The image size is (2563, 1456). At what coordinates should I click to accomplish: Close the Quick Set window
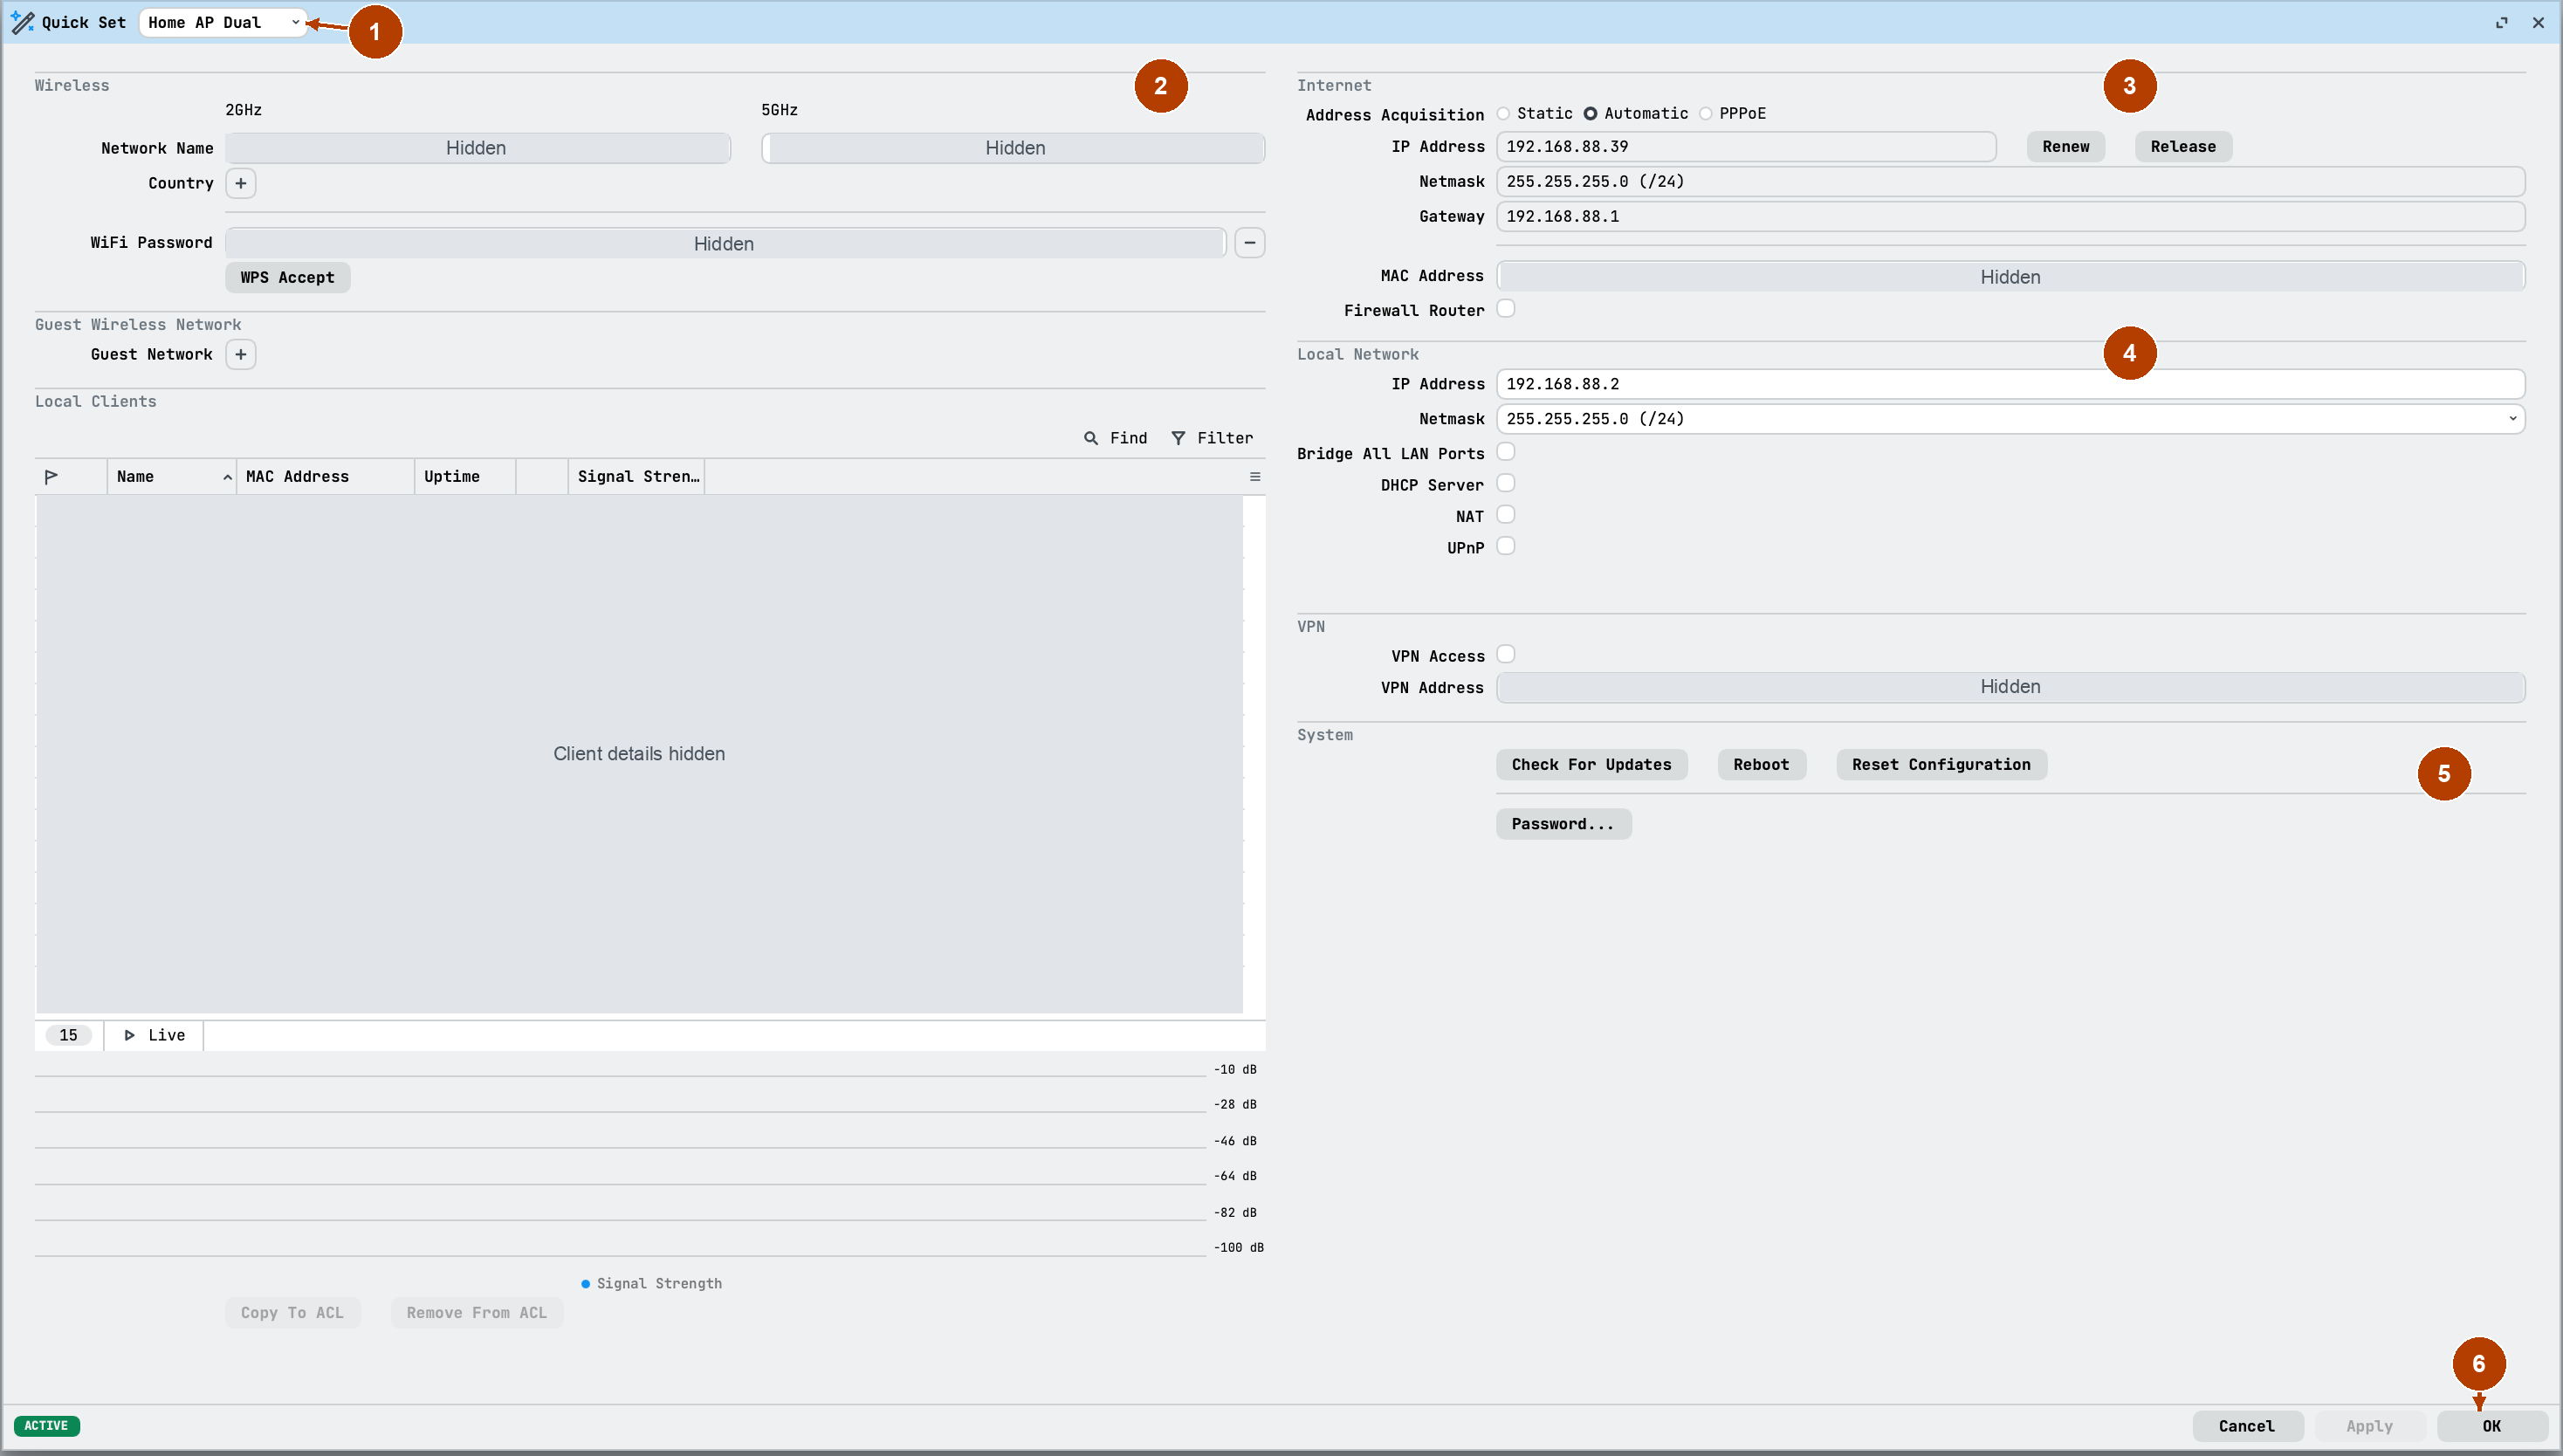pyautogui.click(x=2538, y=22)
